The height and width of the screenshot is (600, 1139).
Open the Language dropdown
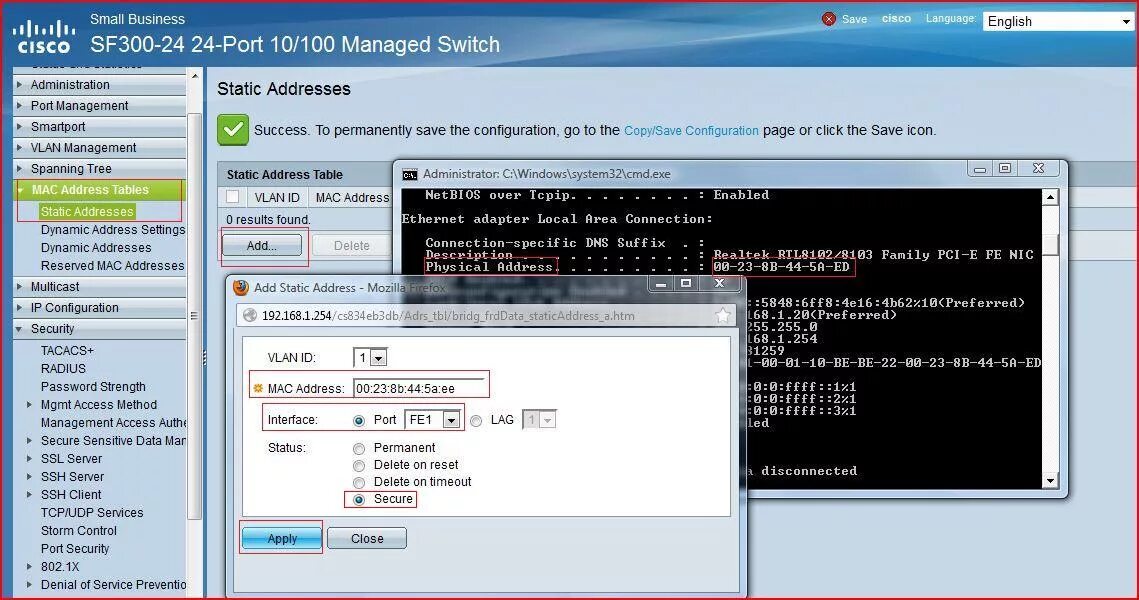[x=1058, y=21]
